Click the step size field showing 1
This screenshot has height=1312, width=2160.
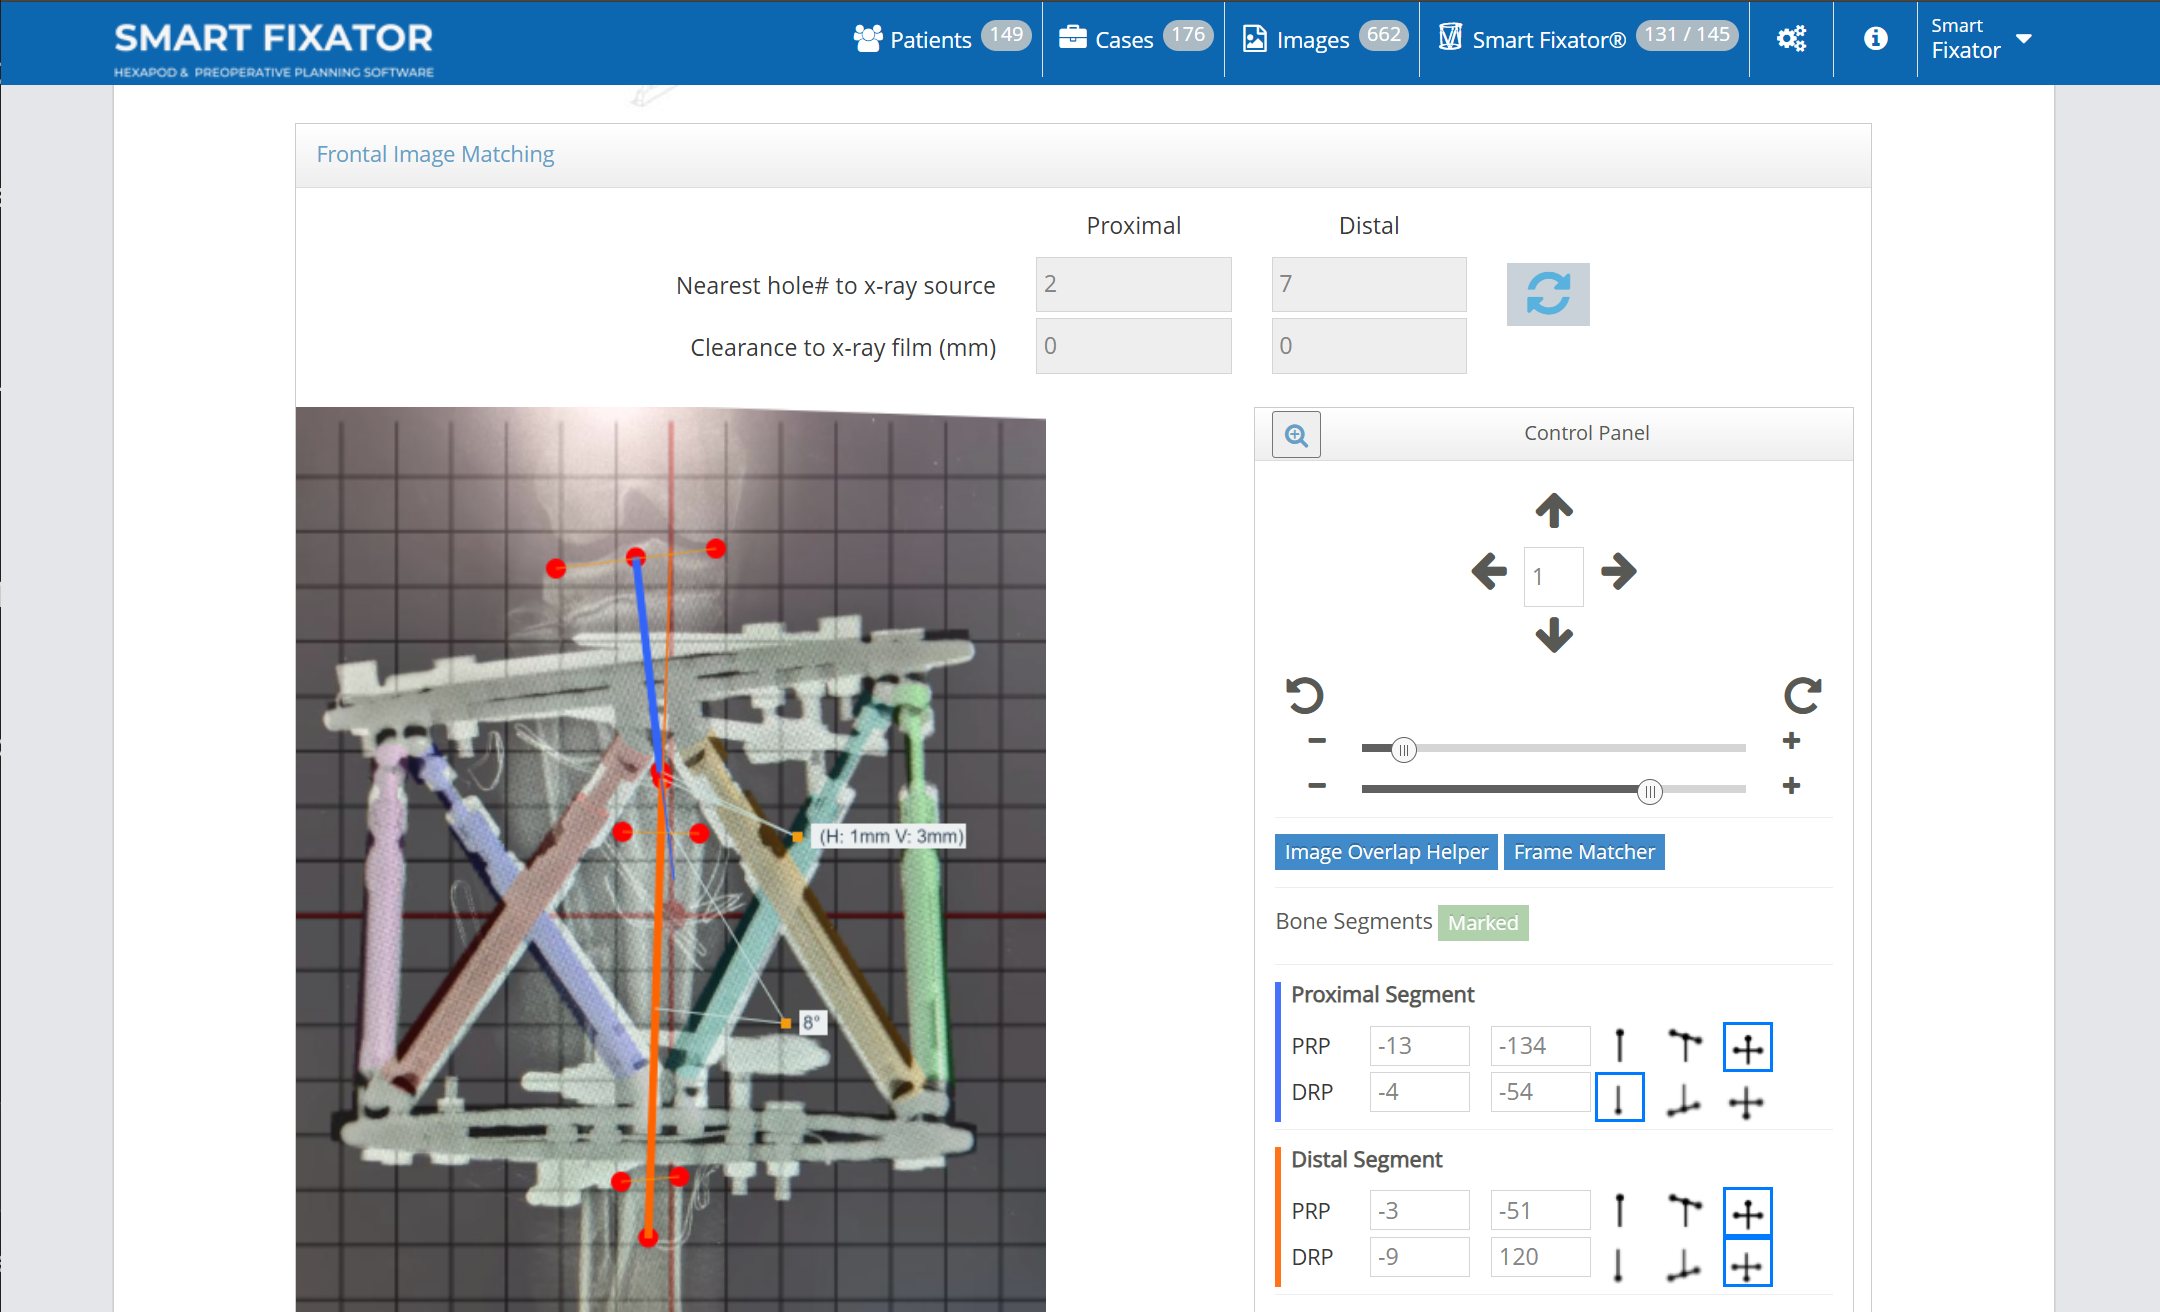[1553, 576]
